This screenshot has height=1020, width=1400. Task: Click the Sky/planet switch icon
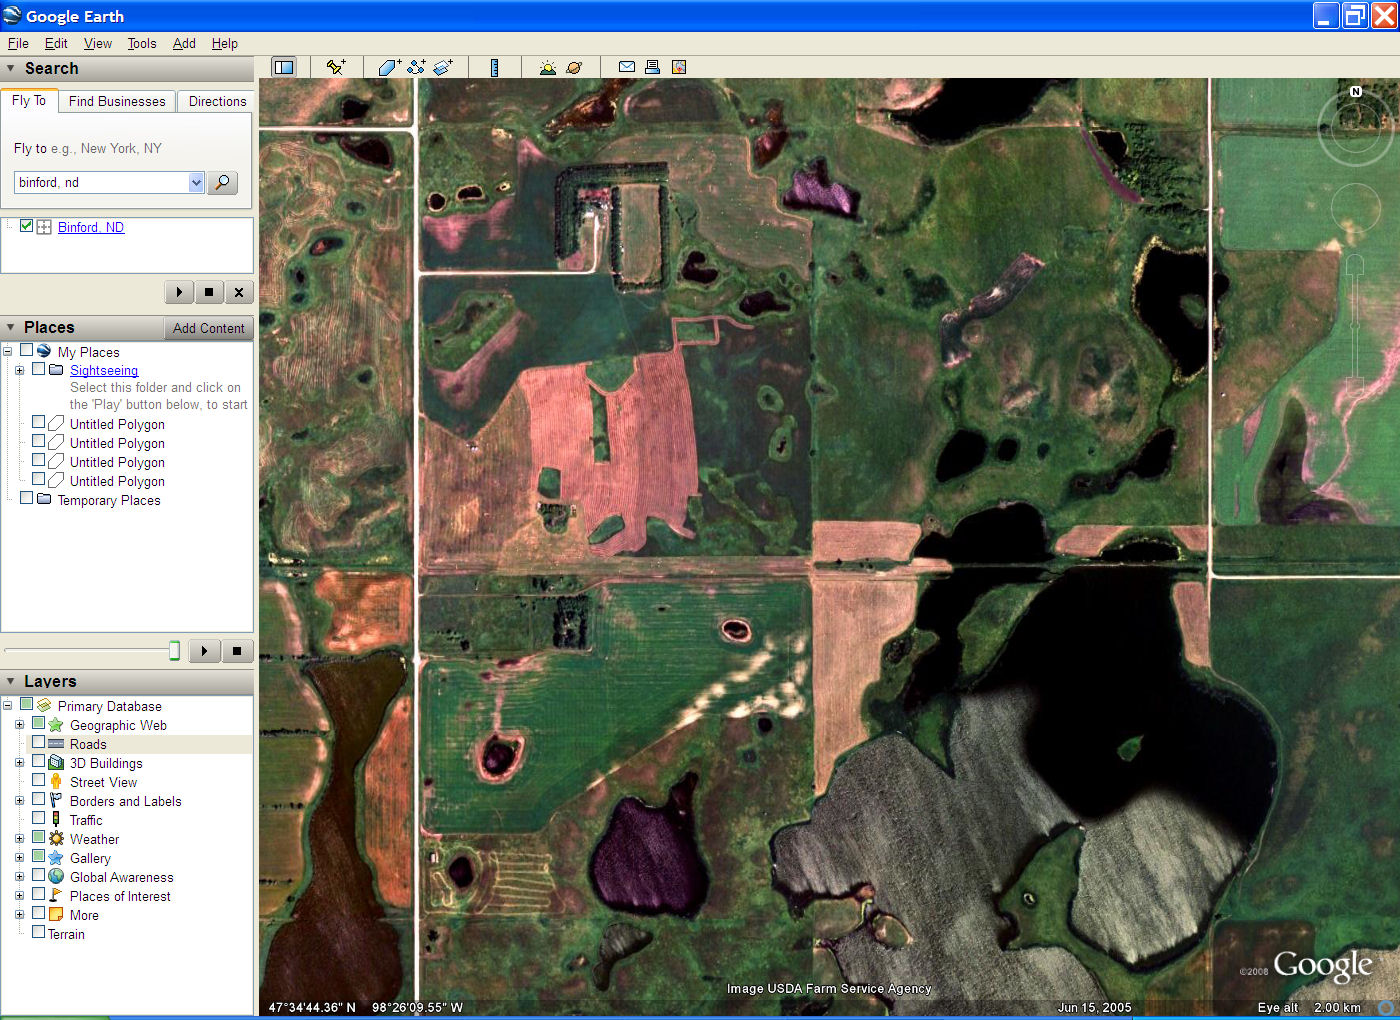click(x=574, y=67)
